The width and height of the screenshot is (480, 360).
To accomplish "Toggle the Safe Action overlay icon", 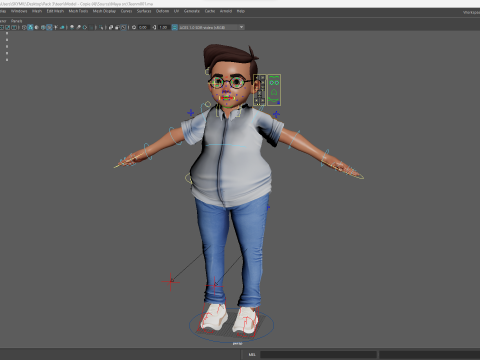I will (7, 27).
